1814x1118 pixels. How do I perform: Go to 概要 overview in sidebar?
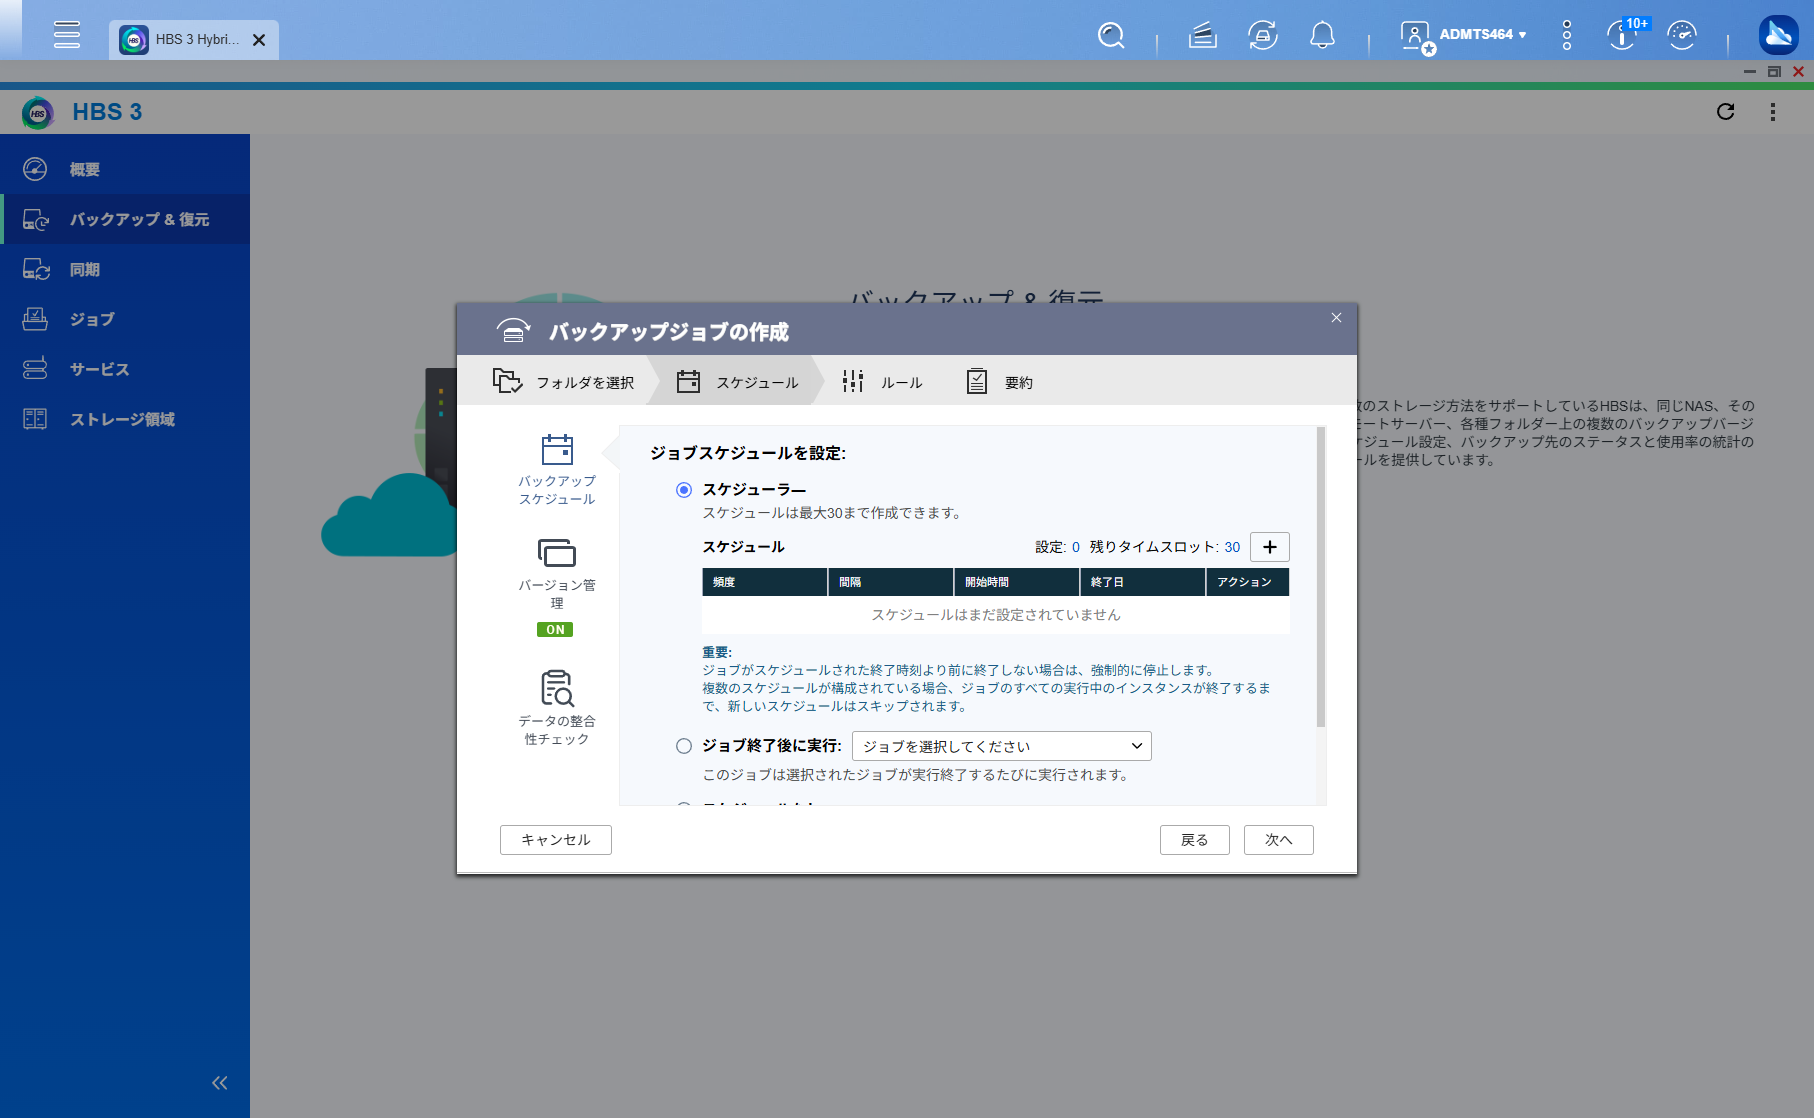coord(125,169)
